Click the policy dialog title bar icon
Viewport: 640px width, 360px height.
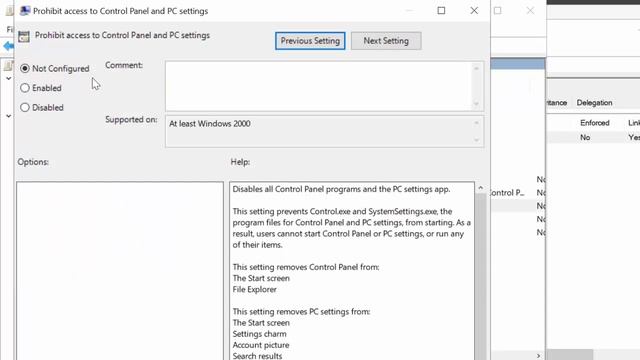pos(25,11)
